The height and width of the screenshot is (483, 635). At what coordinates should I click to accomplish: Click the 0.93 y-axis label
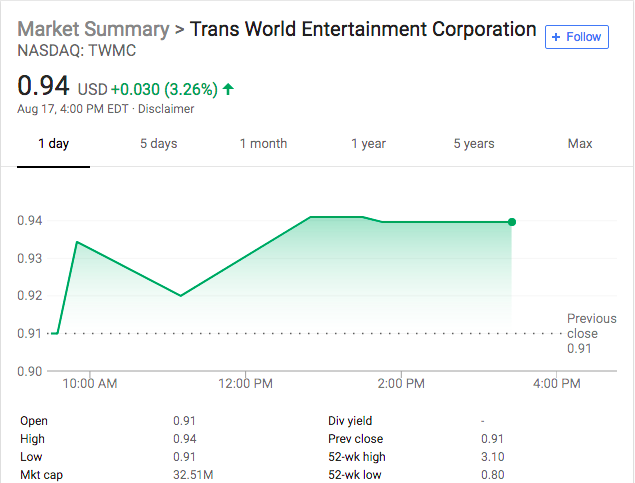(x=30, y=258)
